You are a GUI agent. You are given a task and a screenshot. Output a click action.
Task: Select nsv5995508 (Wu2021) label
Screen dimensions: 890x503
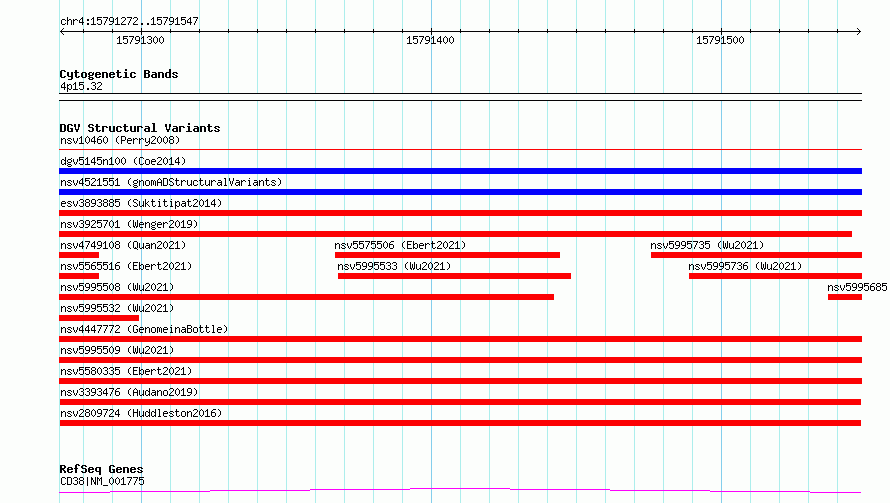point(117,287)
